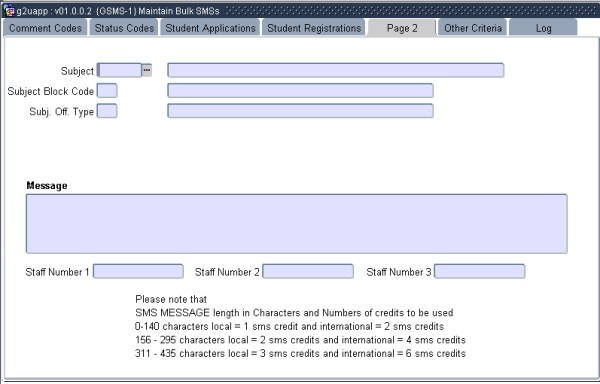Click the Maintain Bulk SMSs title bar
The image size is (600, 384).
click(300, 11)
